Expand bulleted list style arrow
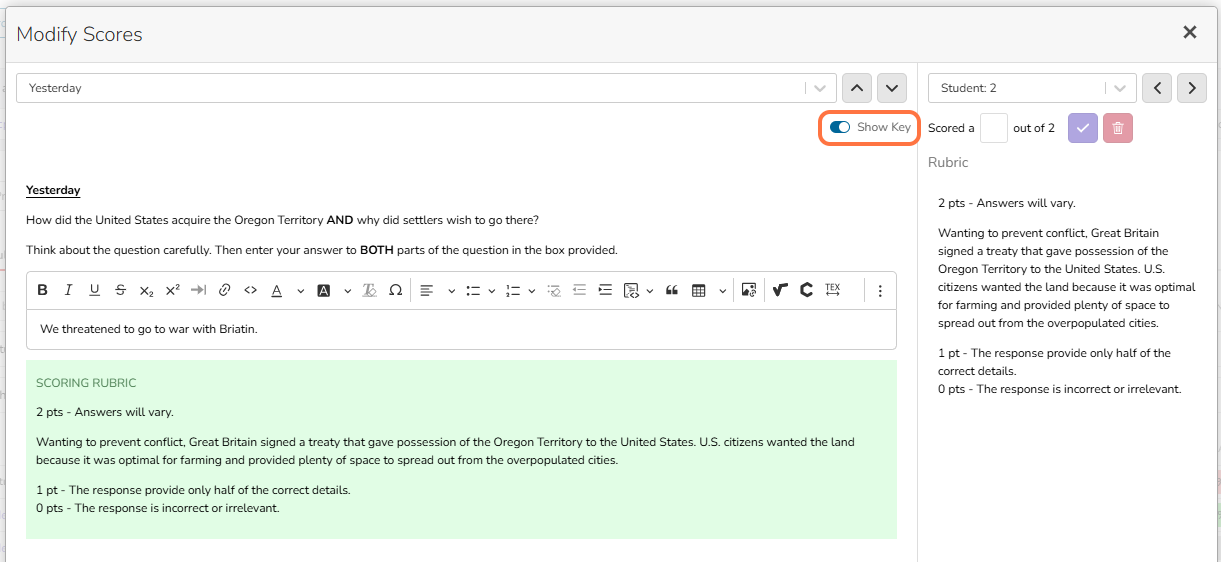1221x562 pixels. [x=491, y=291]
